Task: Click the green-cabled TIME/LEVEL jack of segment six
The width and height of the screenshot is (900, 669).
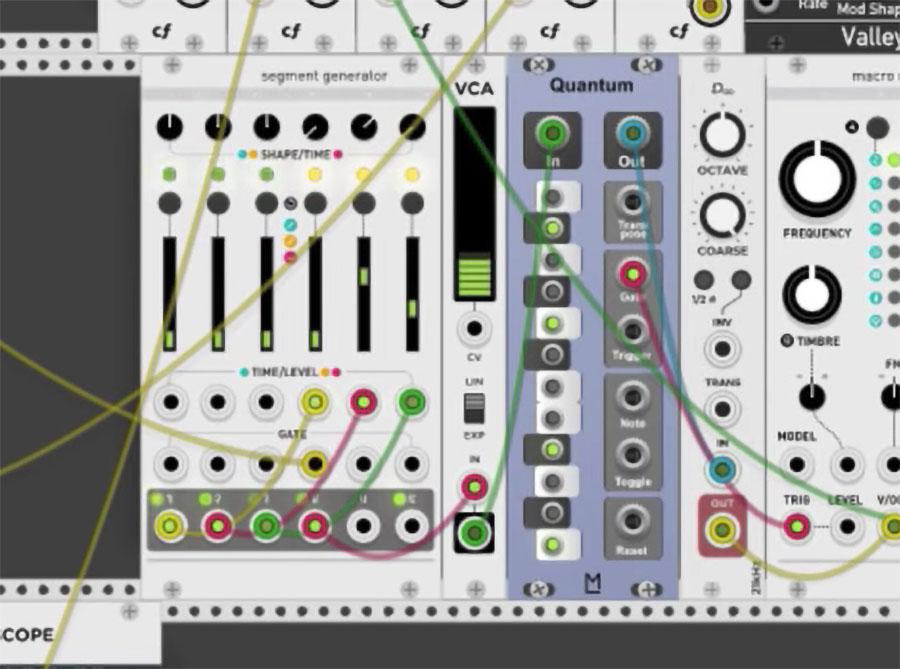Action: click(x=412, y=402)
